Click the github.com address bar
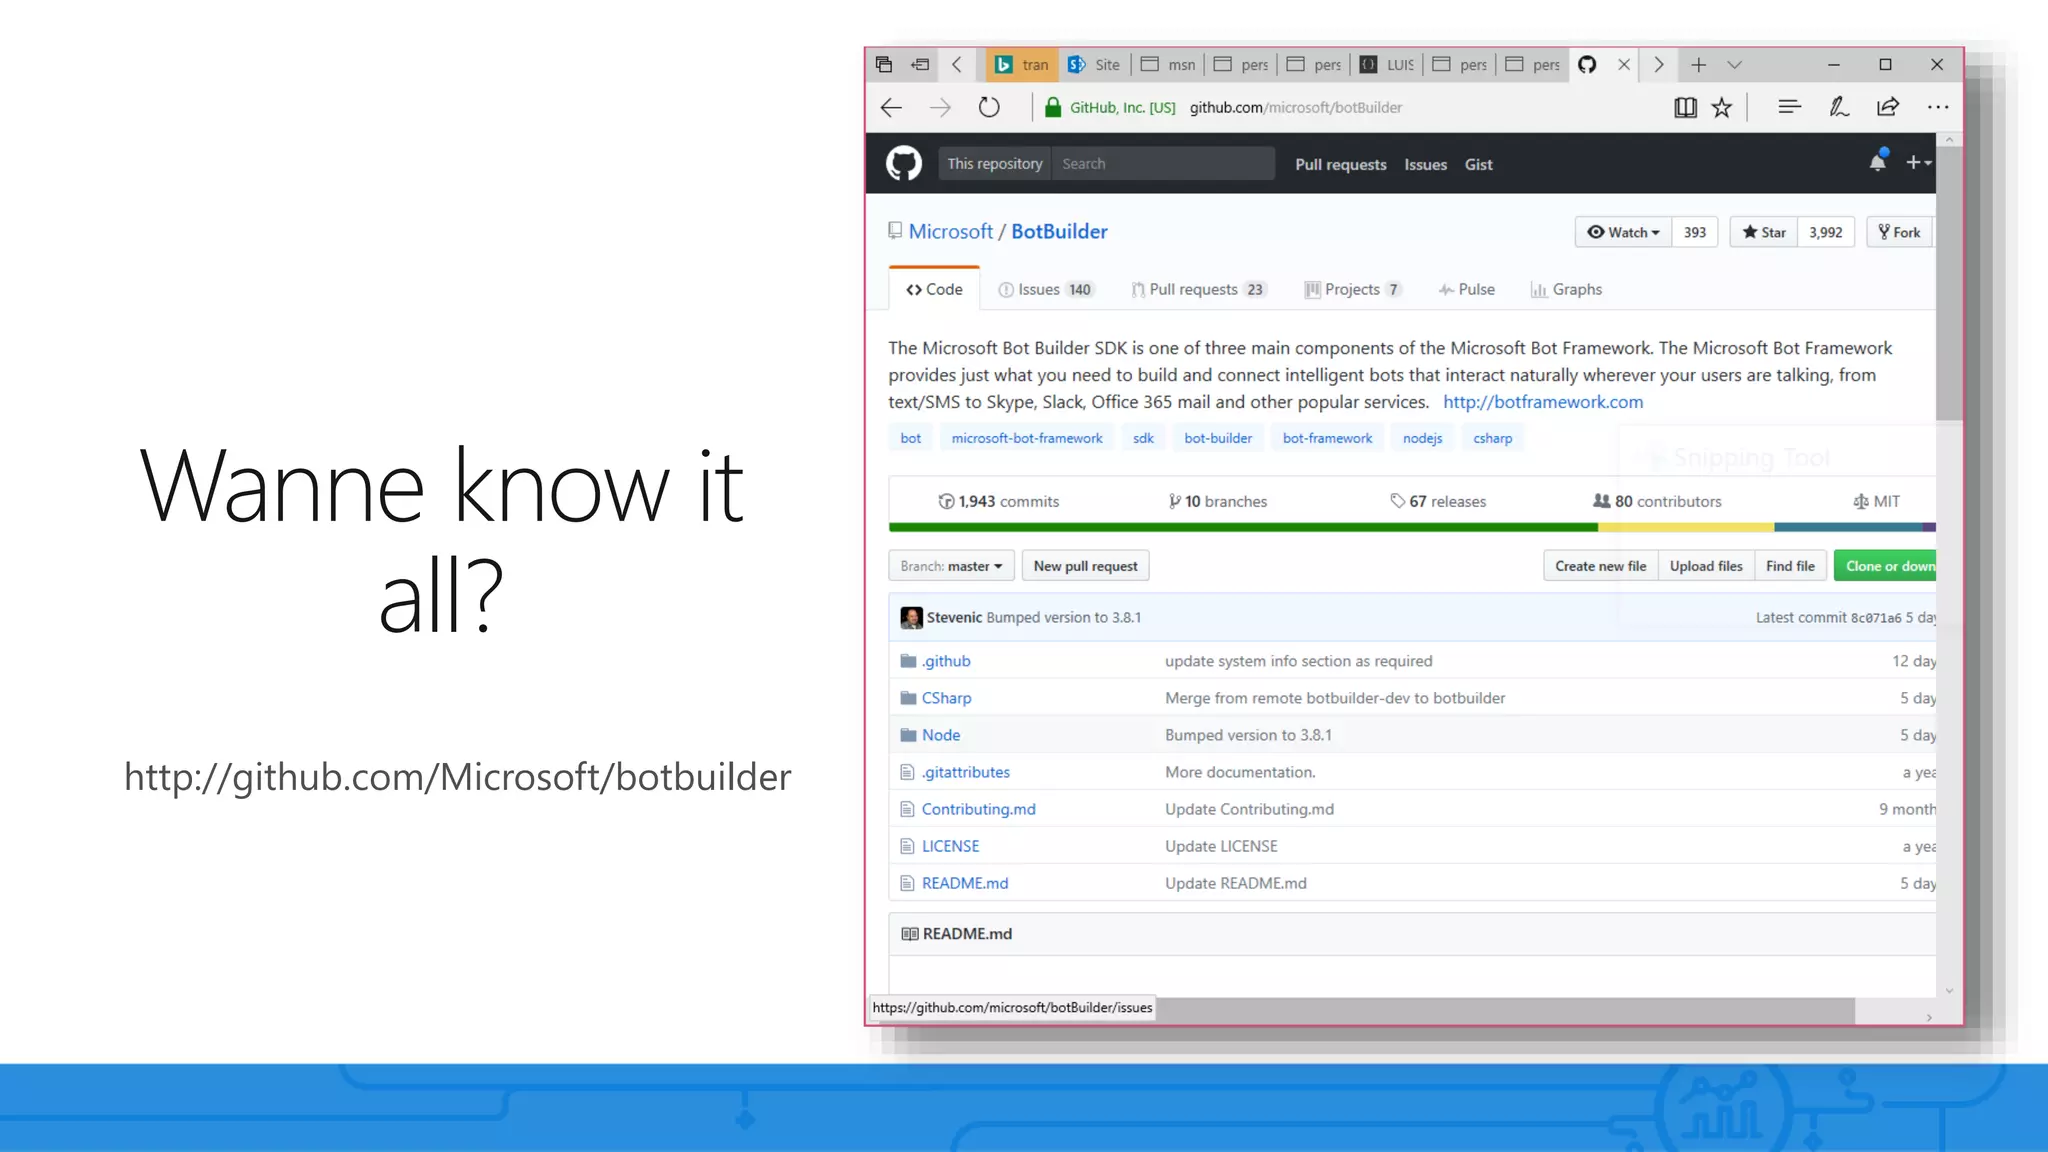 click(1295, 107)
